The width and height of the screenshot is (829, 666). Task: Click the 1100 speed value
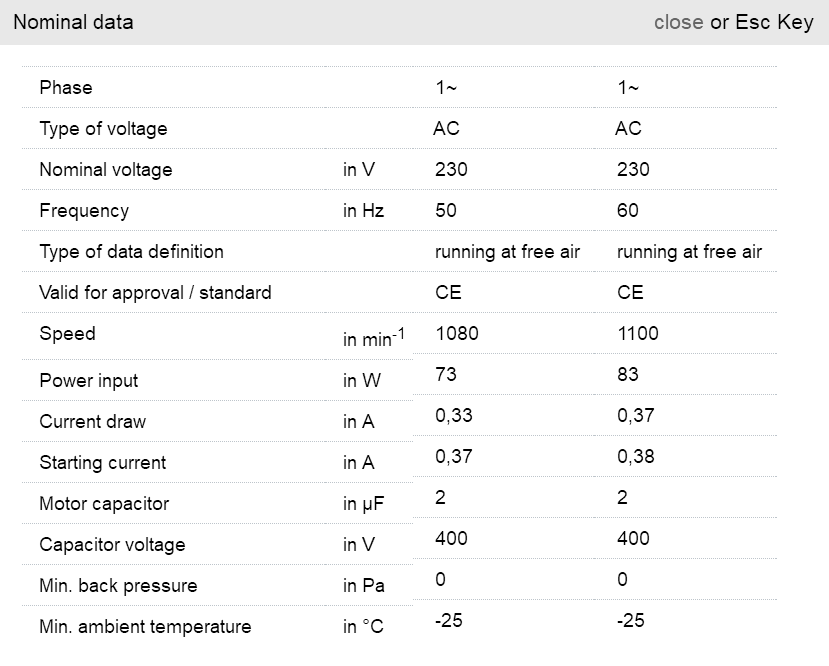[638, 334]
